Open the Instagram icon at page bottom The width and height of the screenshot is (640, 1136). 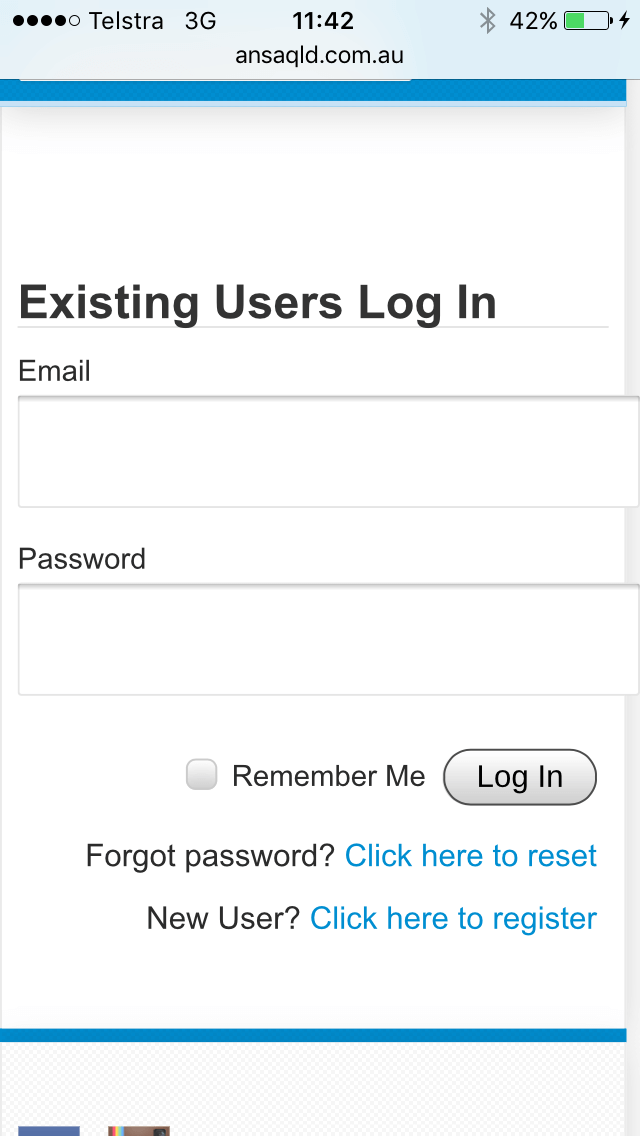tap(138, 1130)
